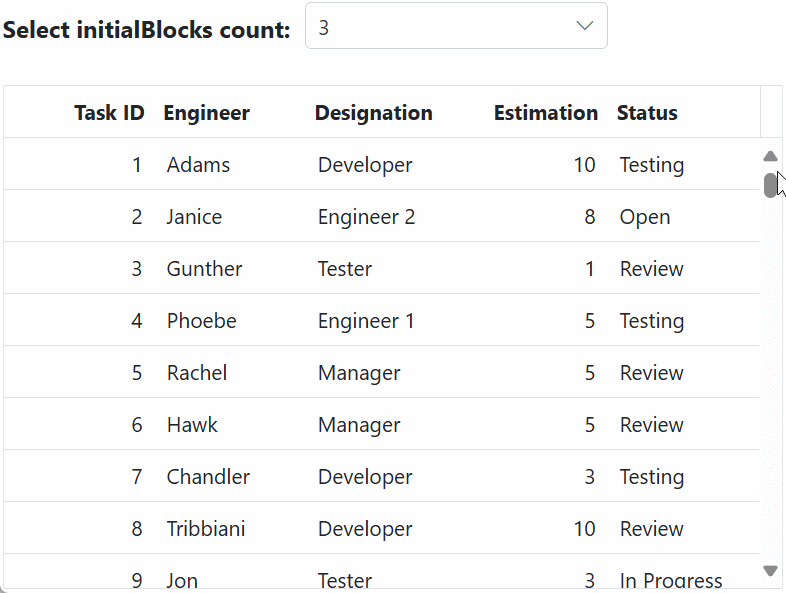786x593 pixels.
Task: Click estimation 1 in Gunther row
Action: coord(590,269)
